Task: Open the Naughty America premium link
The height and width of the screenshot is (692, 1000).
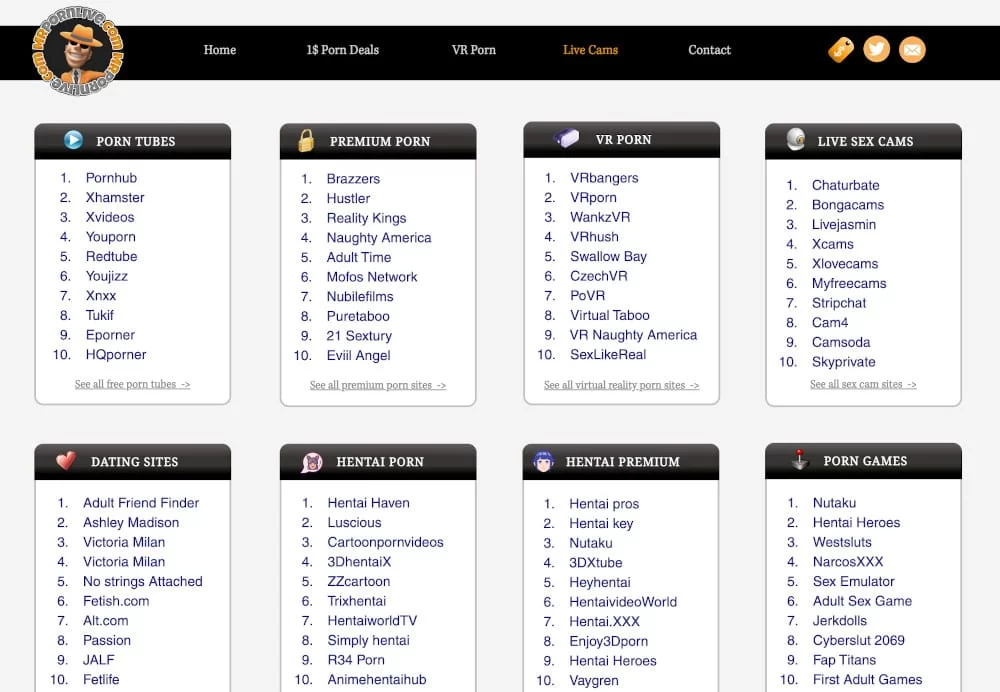Action: [x=379, y=238]
